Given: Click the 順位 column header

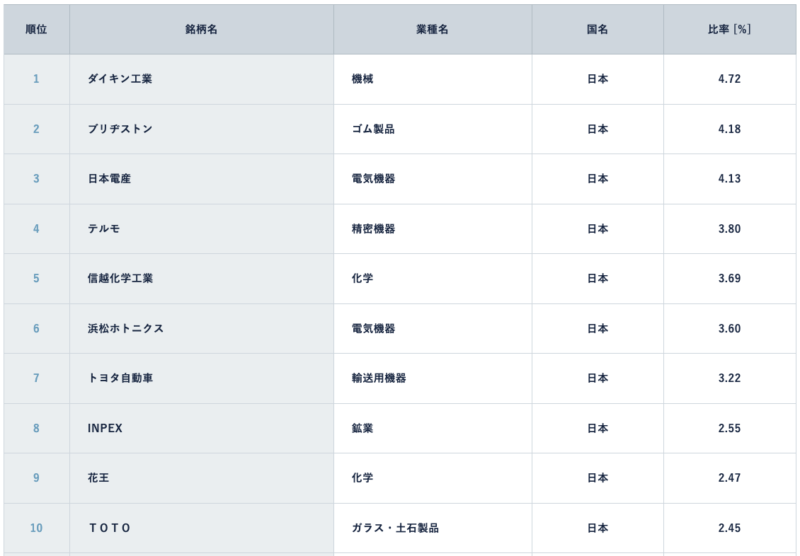Looking at the screenshot, I should 36,30.
